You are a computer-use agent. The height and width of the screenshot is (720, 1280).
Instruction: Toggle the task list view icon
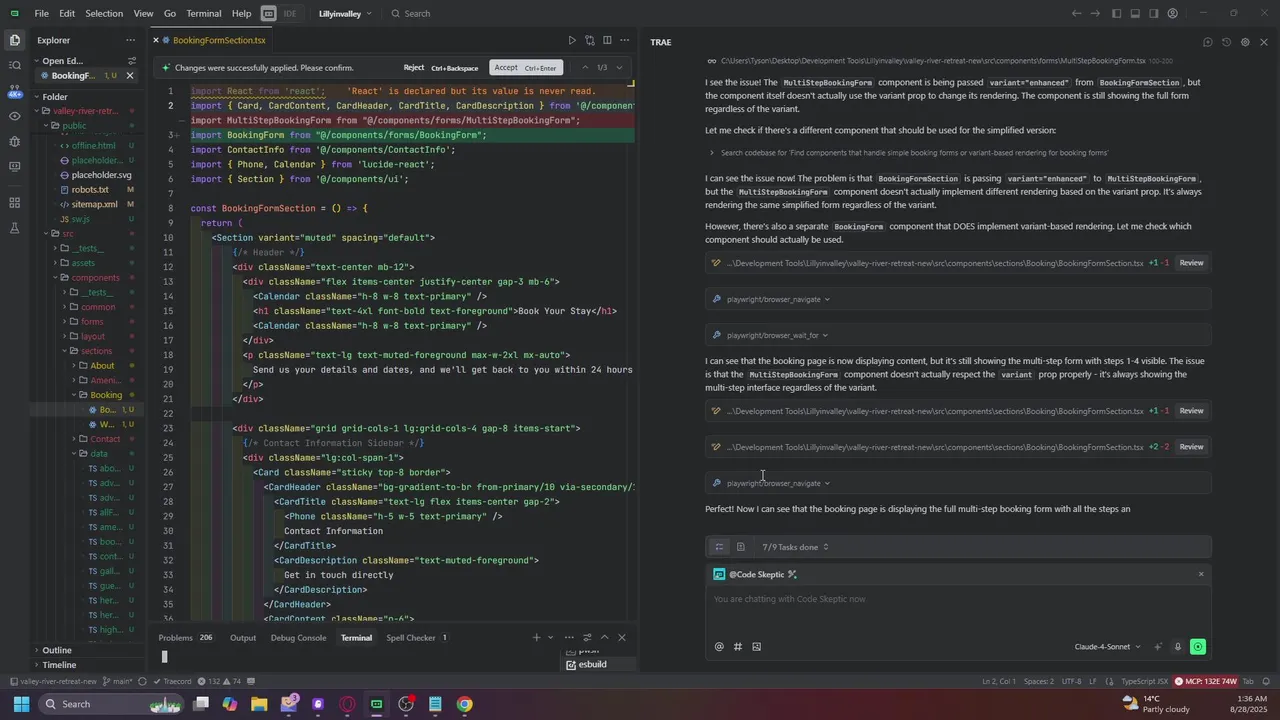(x=719, y=547)
